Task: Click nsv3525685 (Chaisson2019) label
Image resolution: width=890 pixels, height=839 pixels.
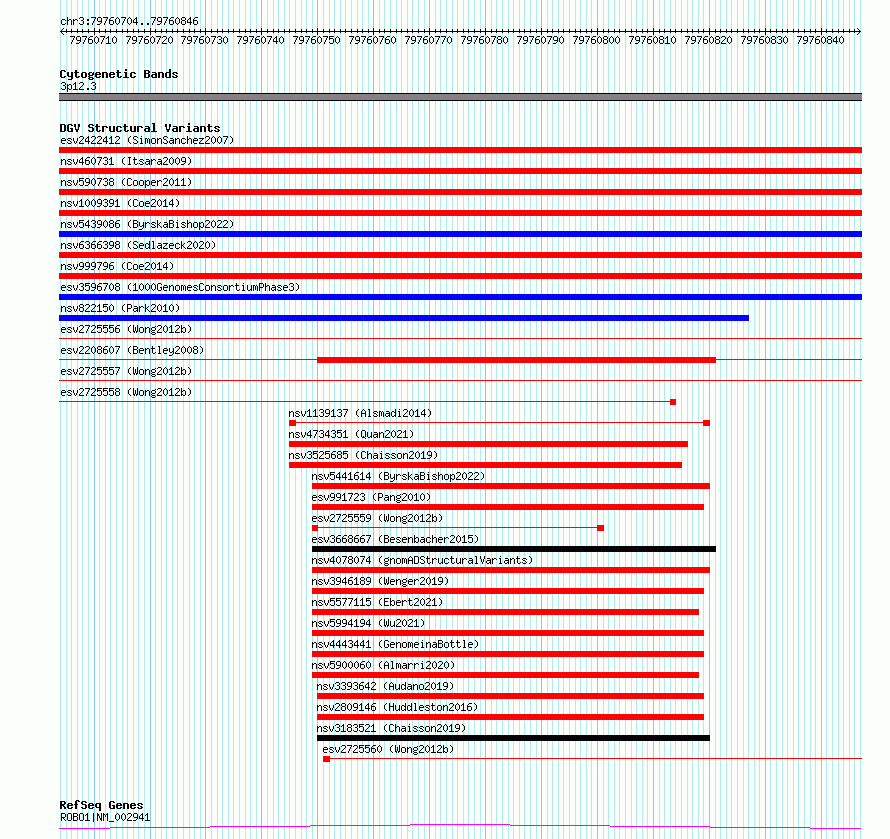Action: coord(363,455)
